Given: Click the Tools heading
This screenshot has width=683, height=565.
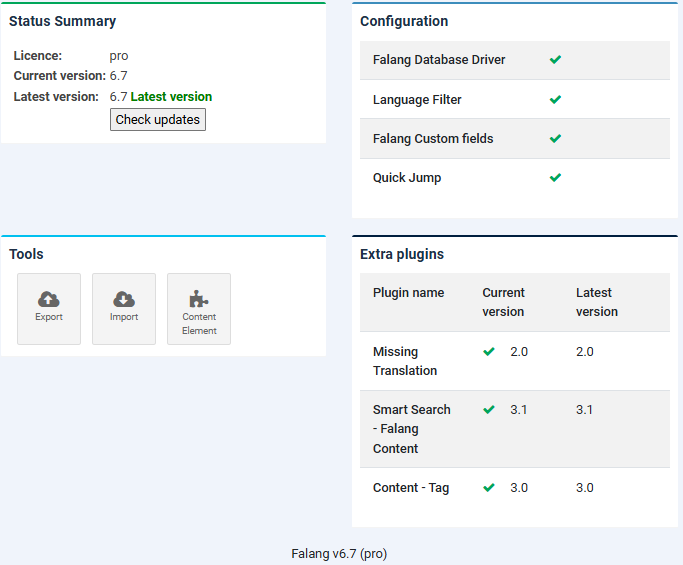Looking at the screenshot, I should (26, 254).
